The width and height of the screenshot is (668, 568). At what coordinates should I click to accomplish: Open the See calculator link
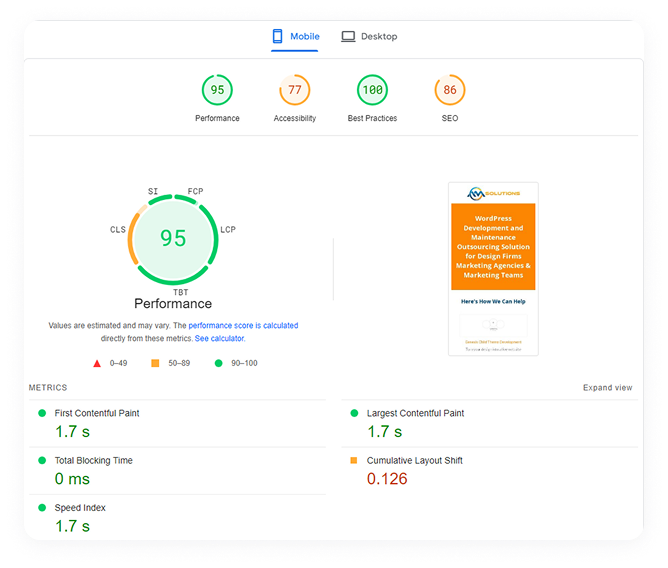click(220, 338)
